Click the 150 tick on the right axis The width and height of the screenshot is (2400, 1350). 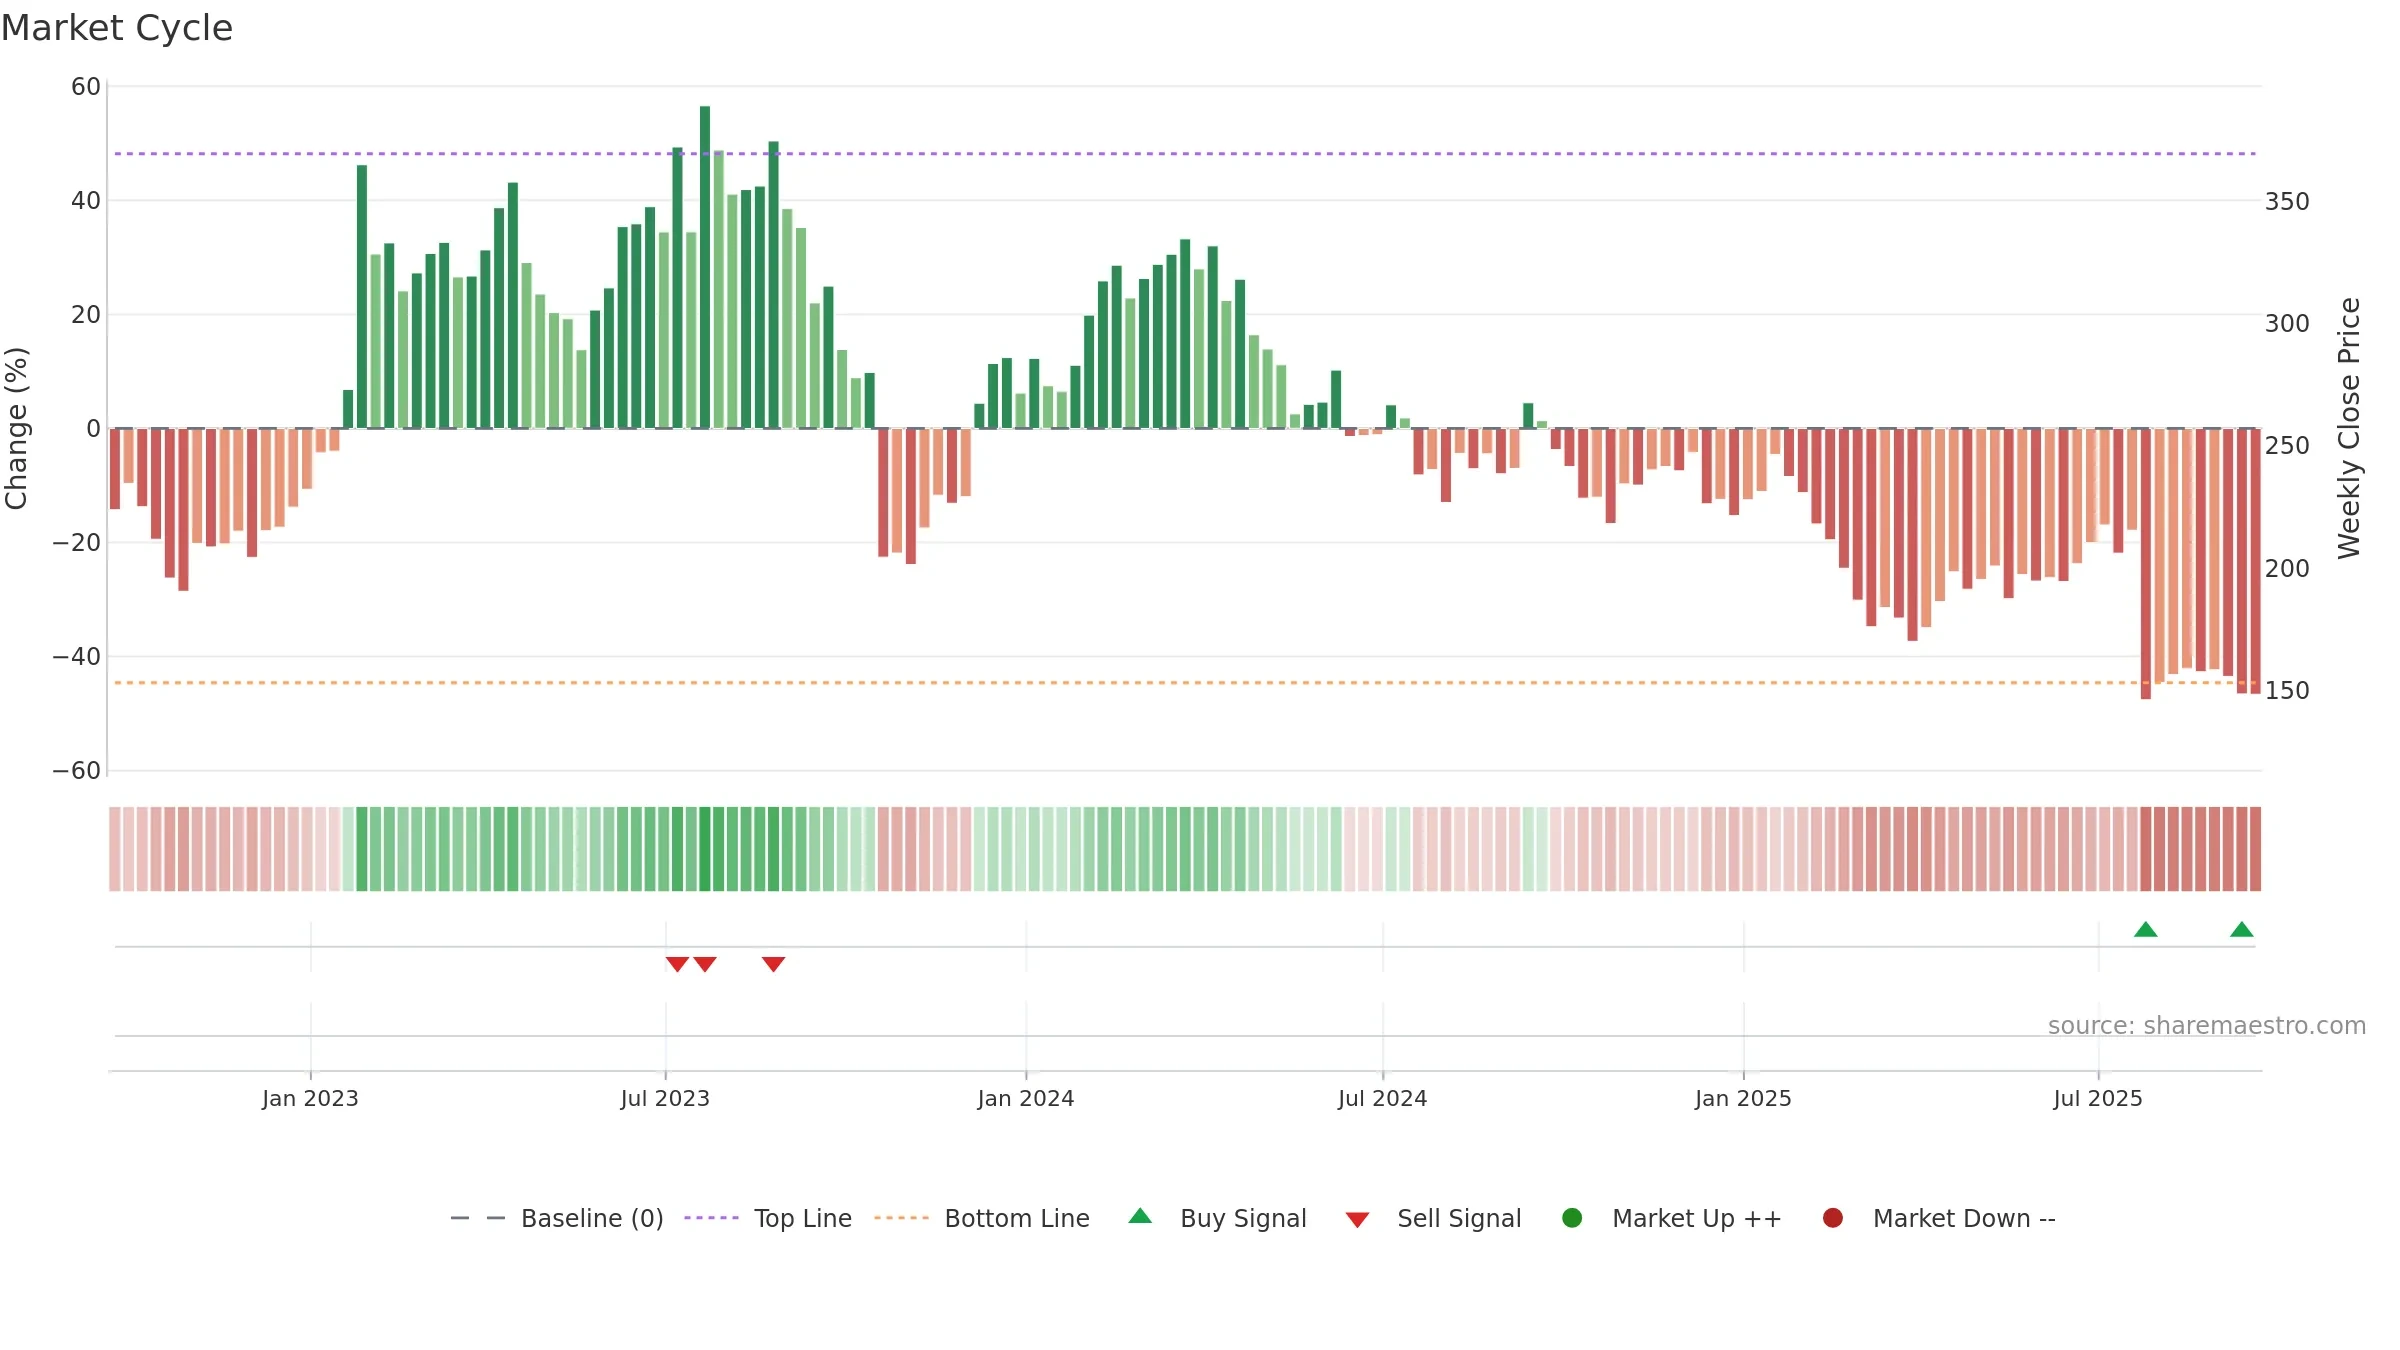(x=2287, y=690)
